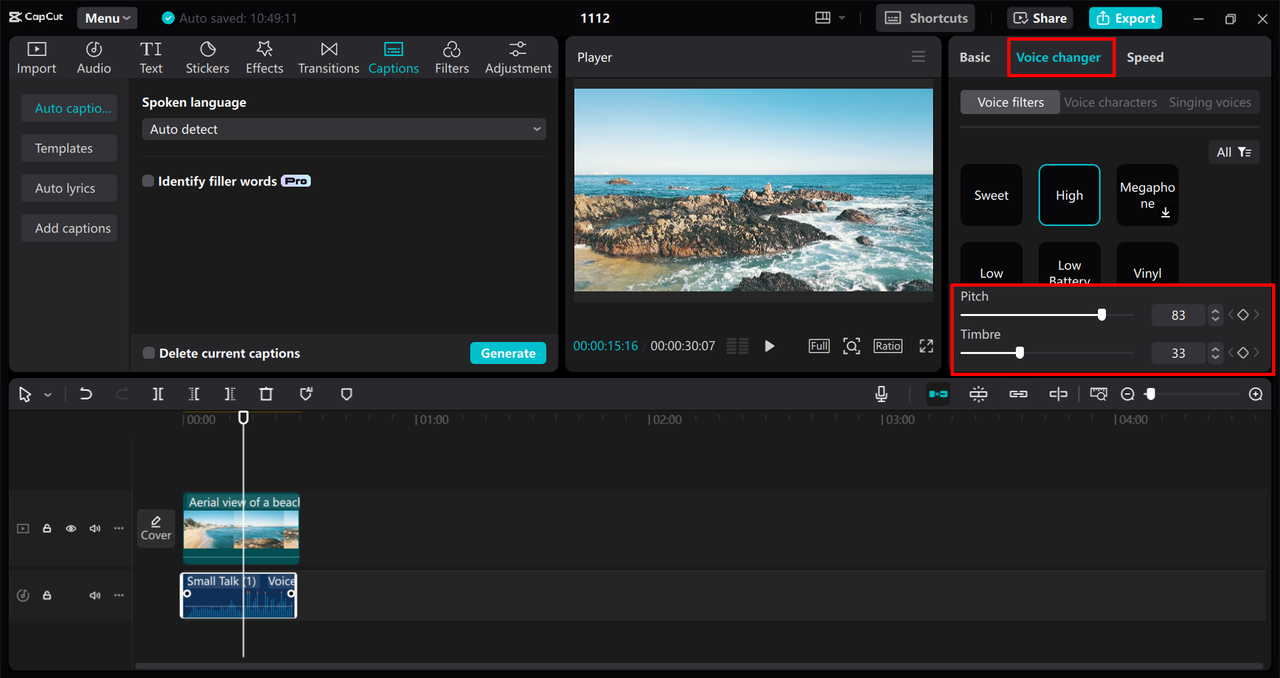1280x678 pixels.
Task: Open the layout options dropdown in title bar
Action: point(830,18)
